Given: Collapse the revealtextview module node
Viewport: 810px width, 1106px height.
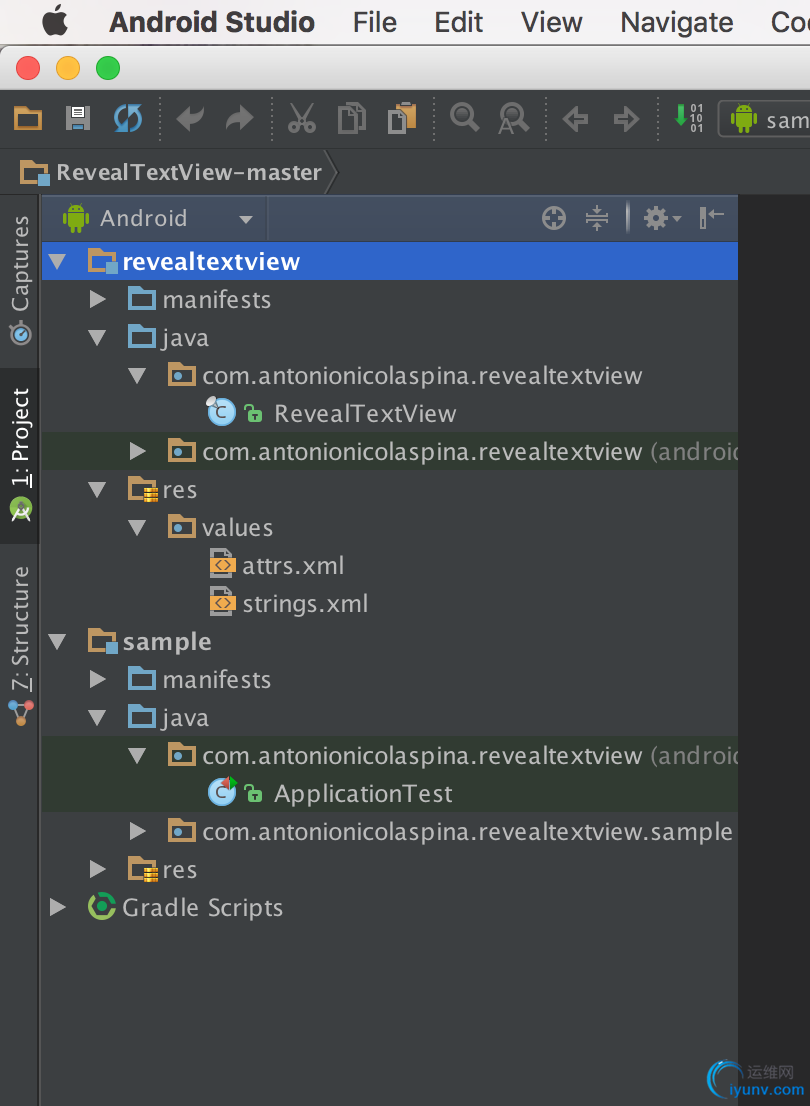Looking at the screenshot, I should pos(58,262).
